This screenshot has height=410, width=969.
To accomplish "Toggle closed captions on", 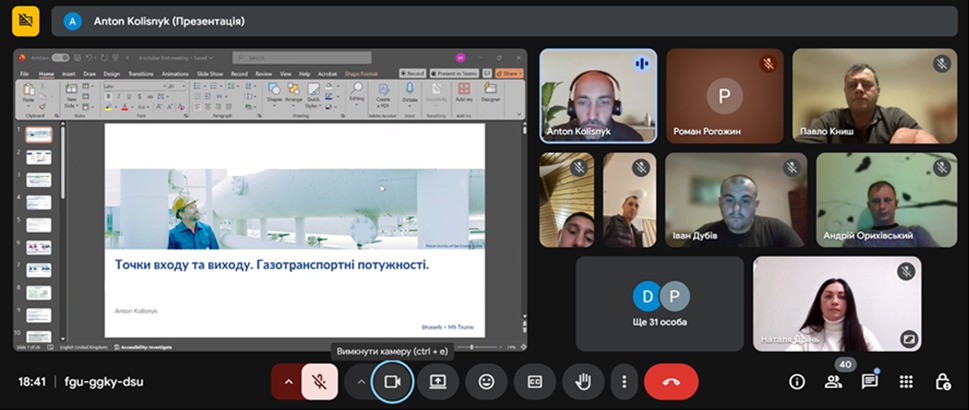I will click(534, 381).
